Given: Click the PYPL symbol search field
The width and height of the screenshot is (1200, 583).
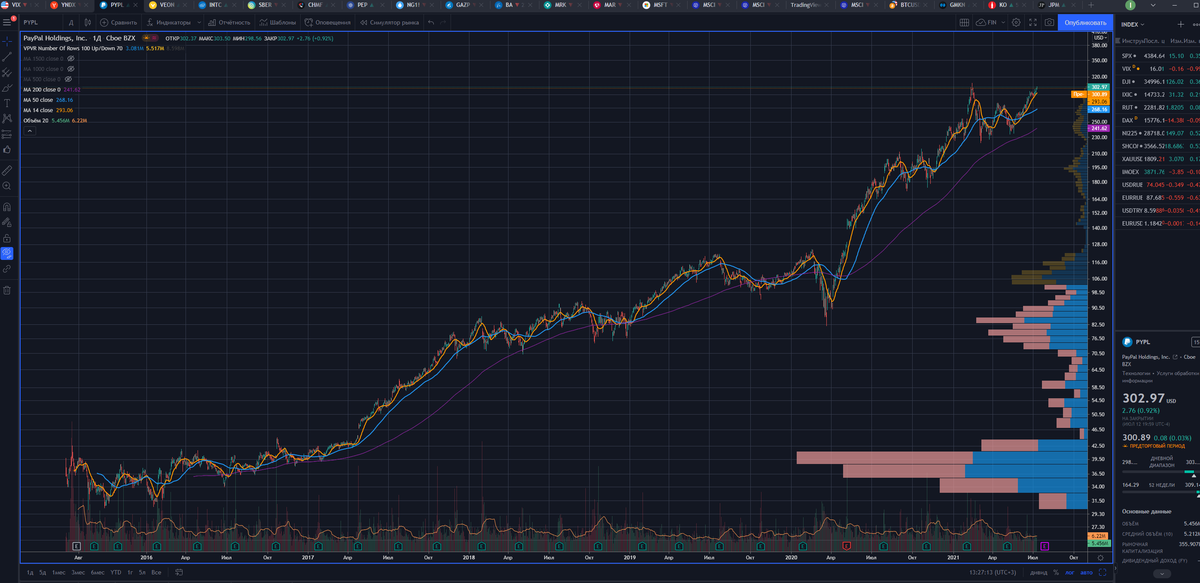Looking at the screenshot, I should 40,21.
